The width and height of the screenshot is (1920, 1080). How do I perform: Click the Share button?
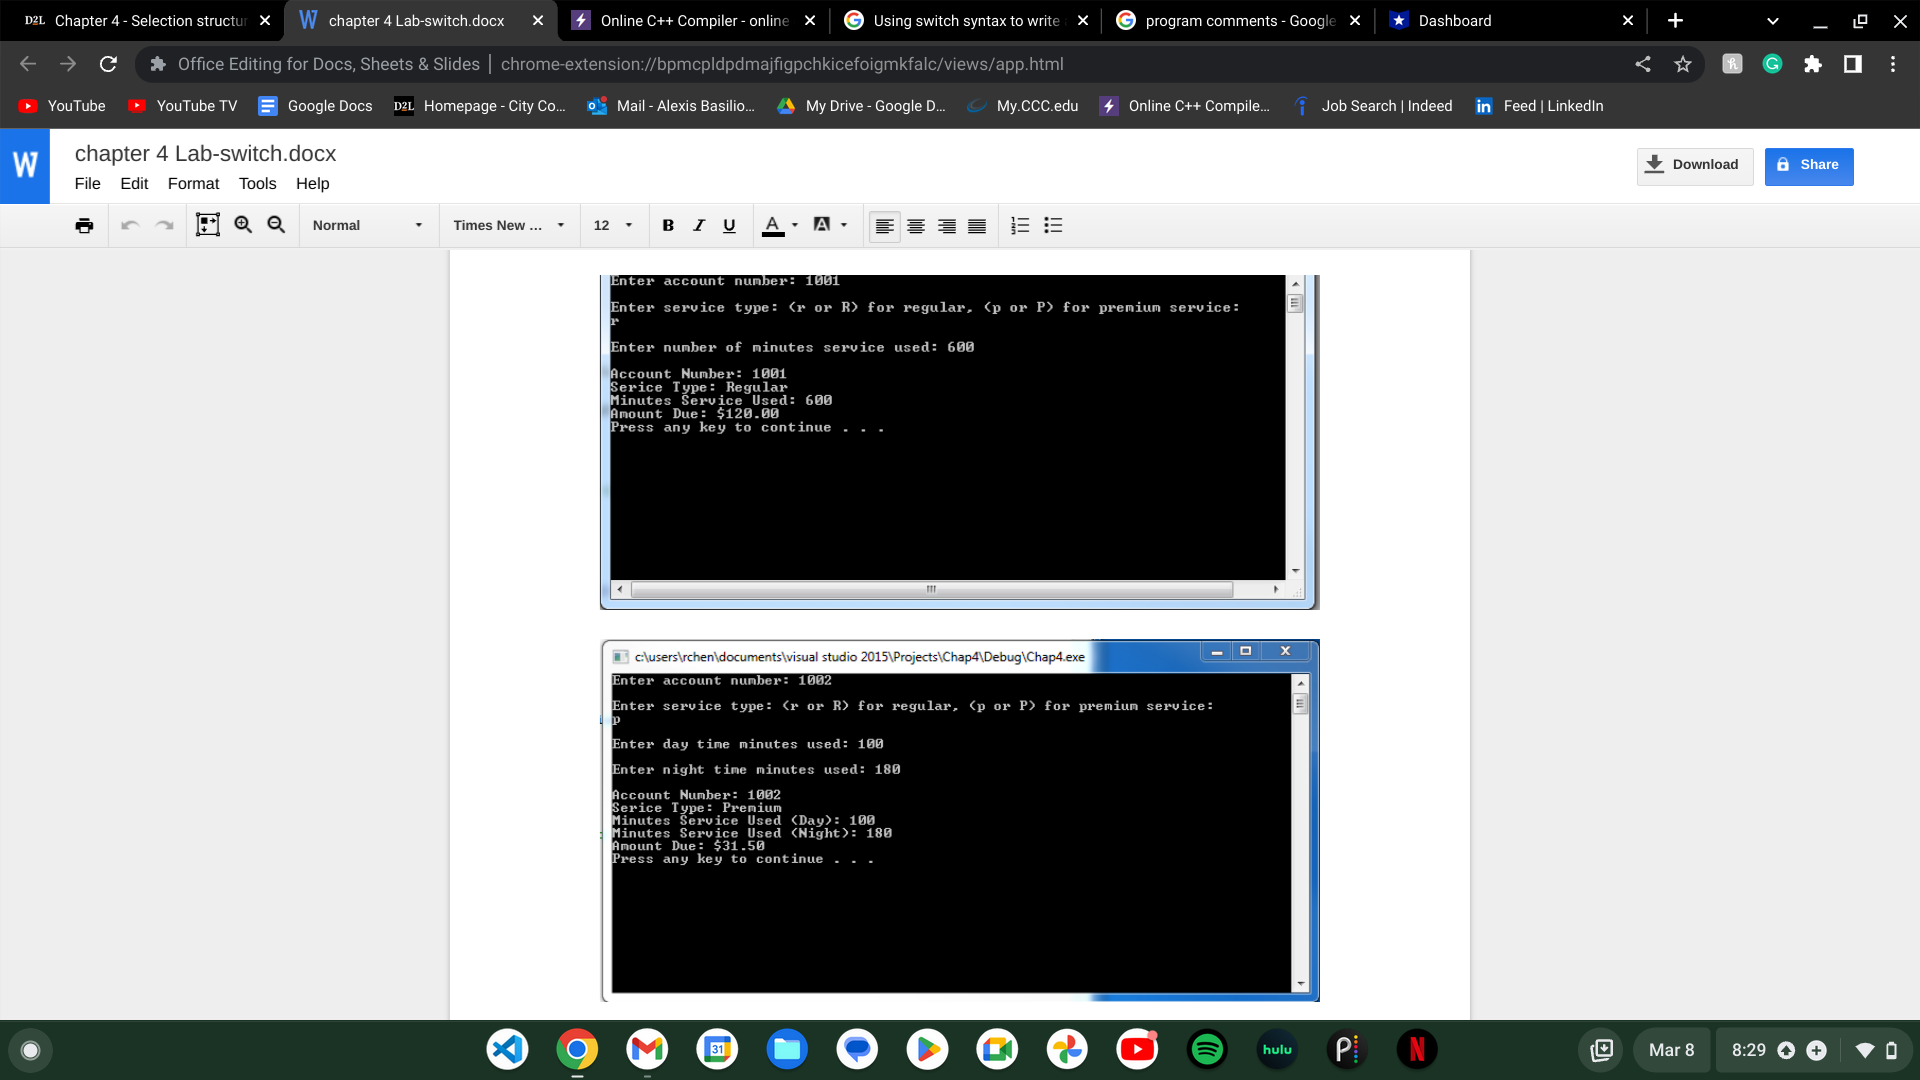click(x=1809, y=165)
